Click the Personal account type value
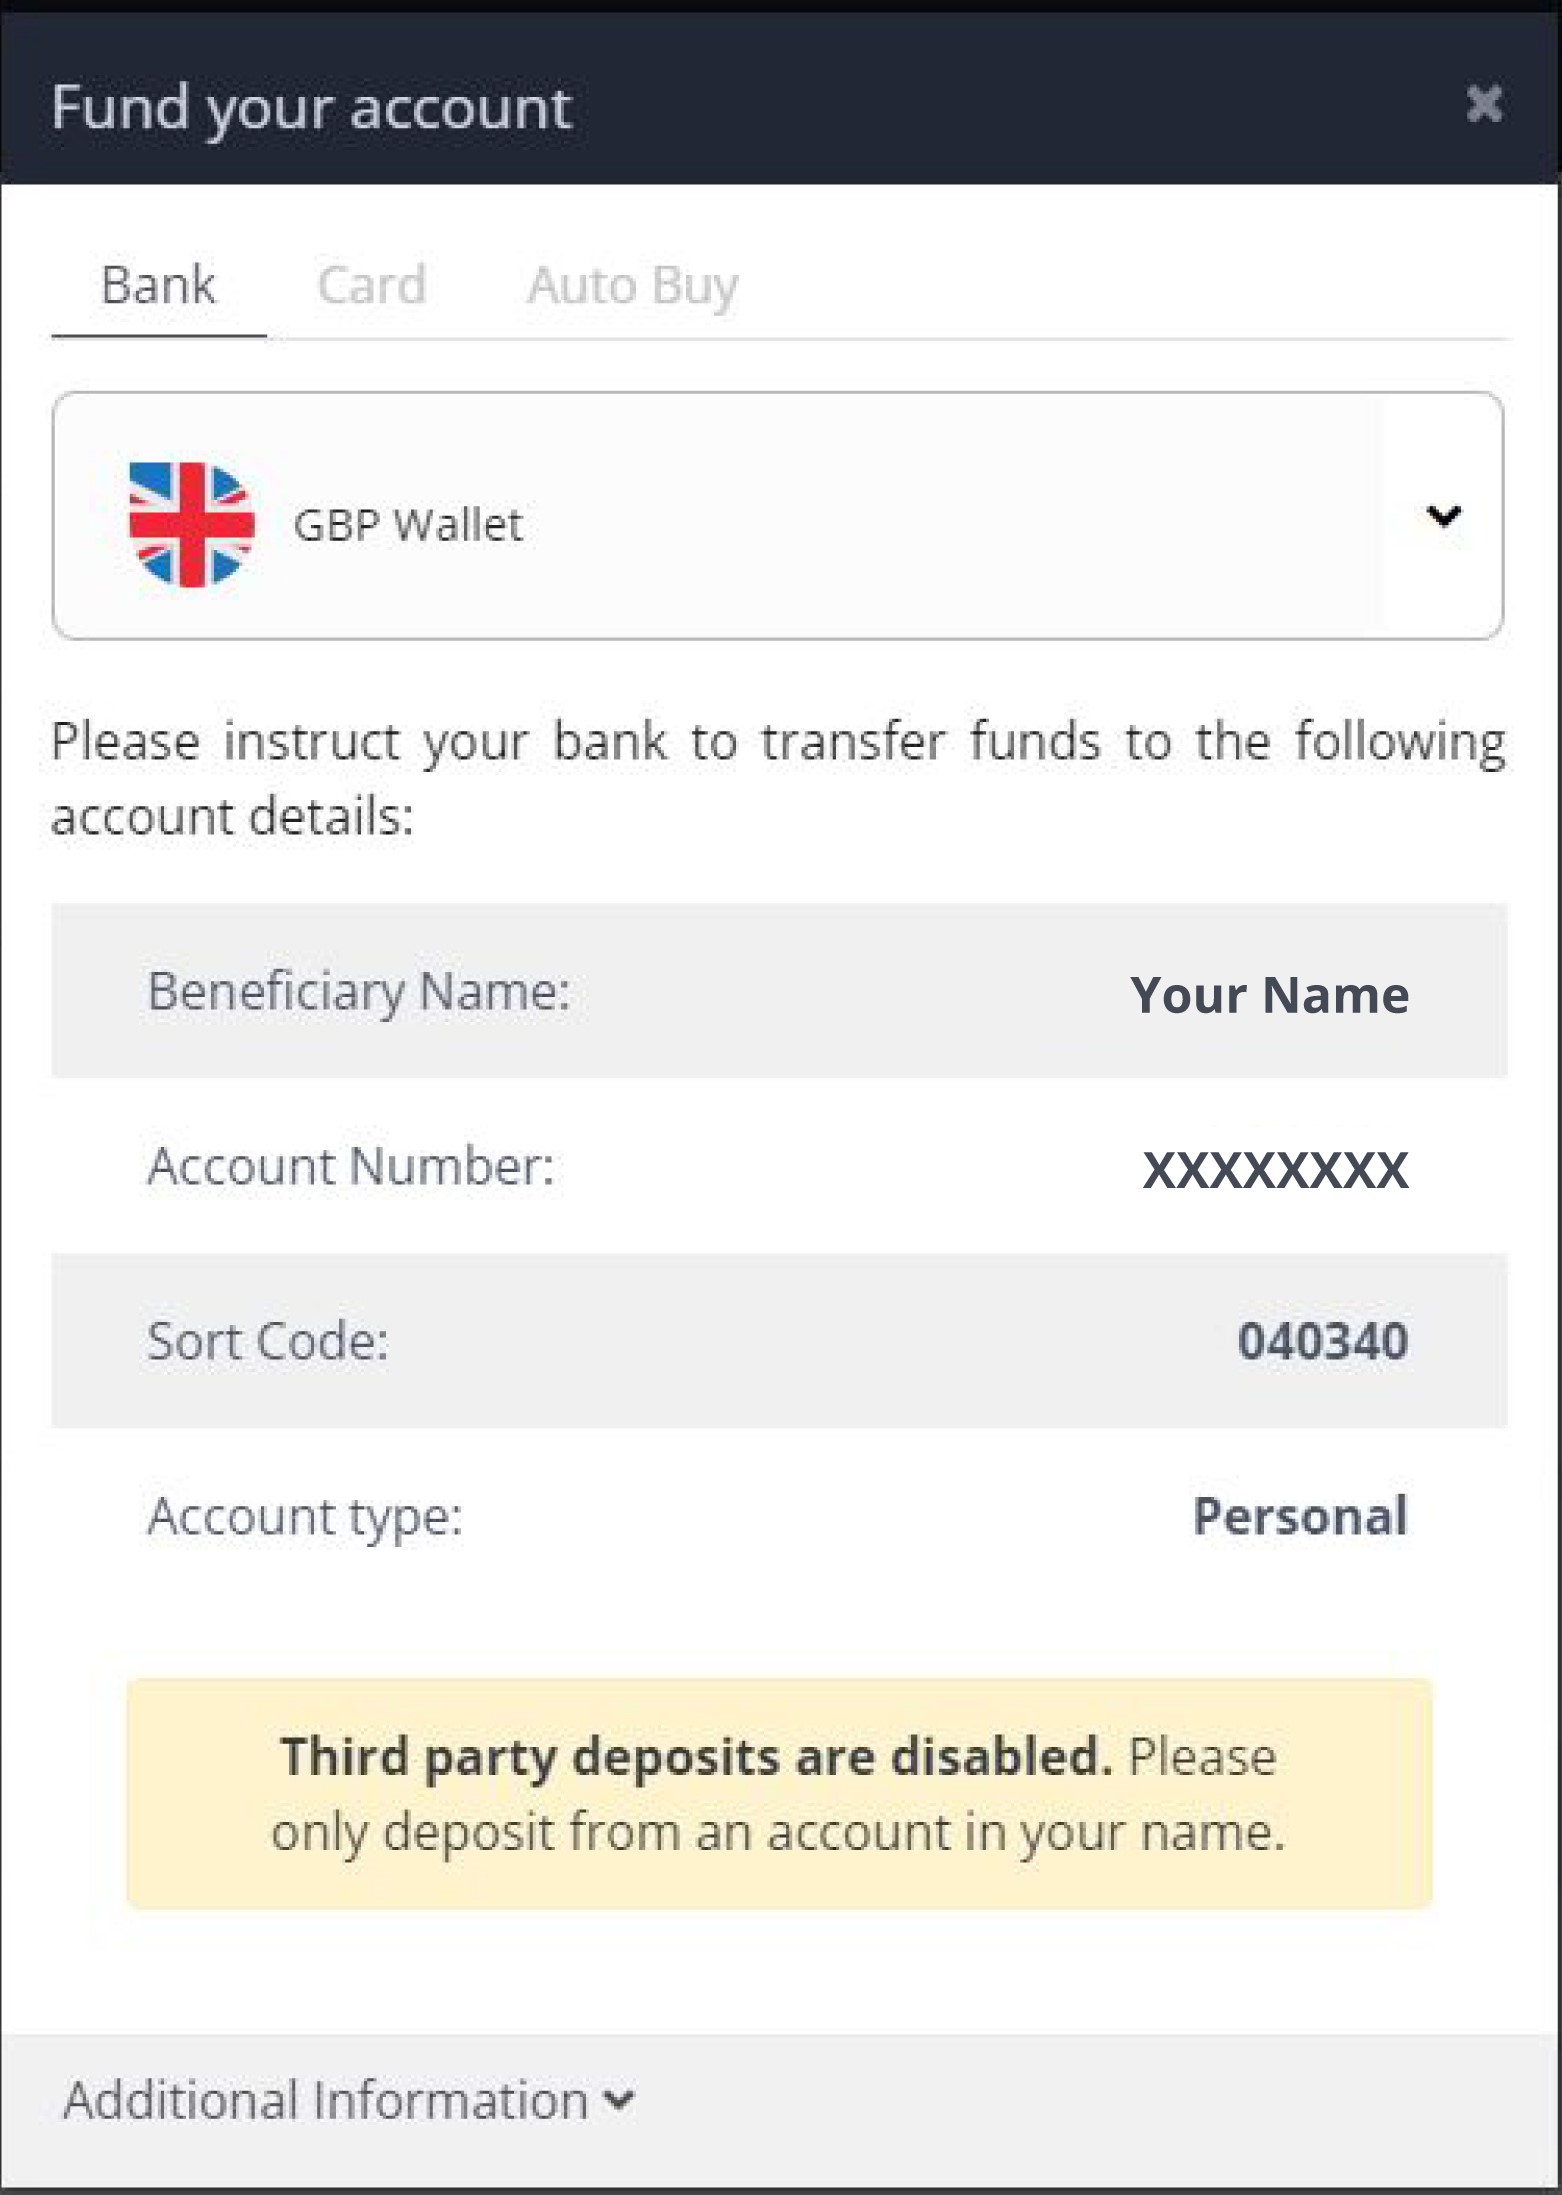 click(1300, 1516)
